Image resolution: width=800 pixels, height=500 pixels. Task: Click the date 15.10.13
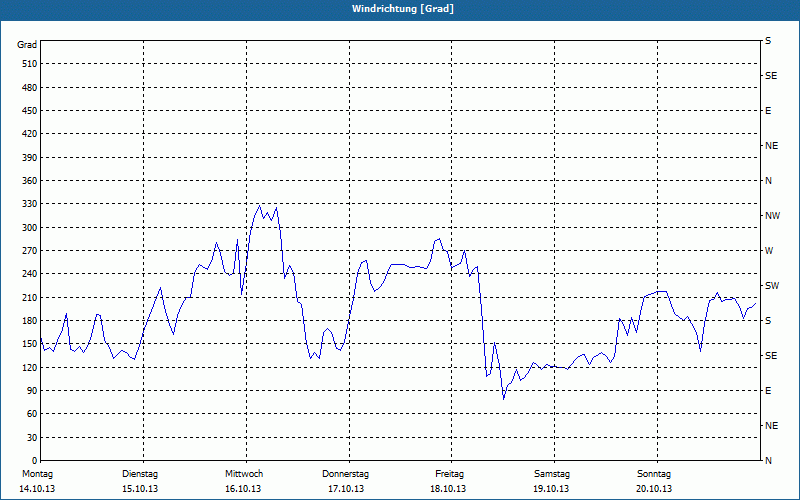click(x=140, y=489)
